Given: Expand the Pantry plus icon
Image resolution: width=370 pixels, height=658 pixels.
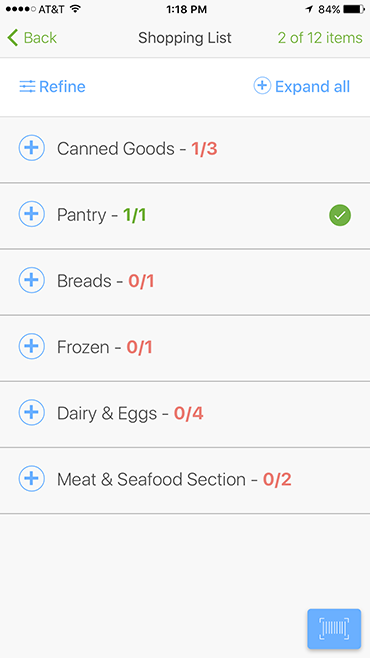Looking at the screenshot, I should [x=31, y=214].
